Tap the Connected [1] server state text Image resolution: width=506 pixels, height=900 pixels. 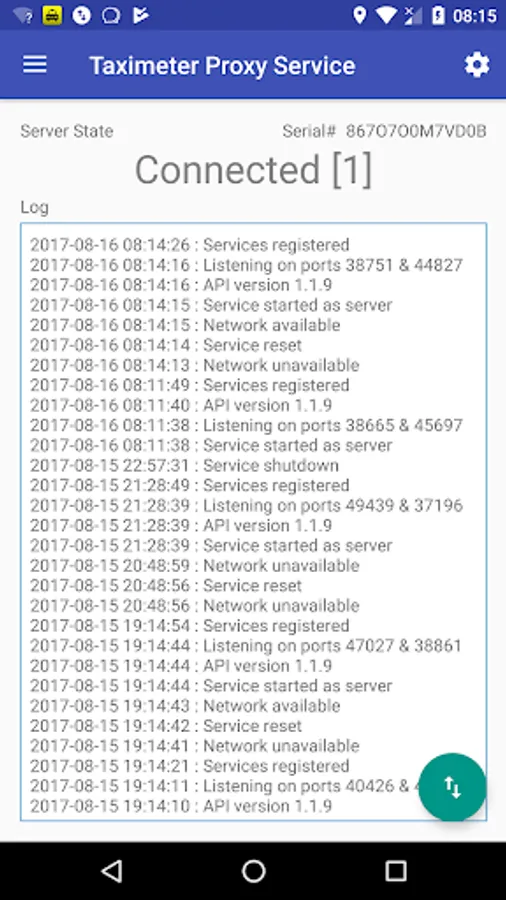pos(254,170)
